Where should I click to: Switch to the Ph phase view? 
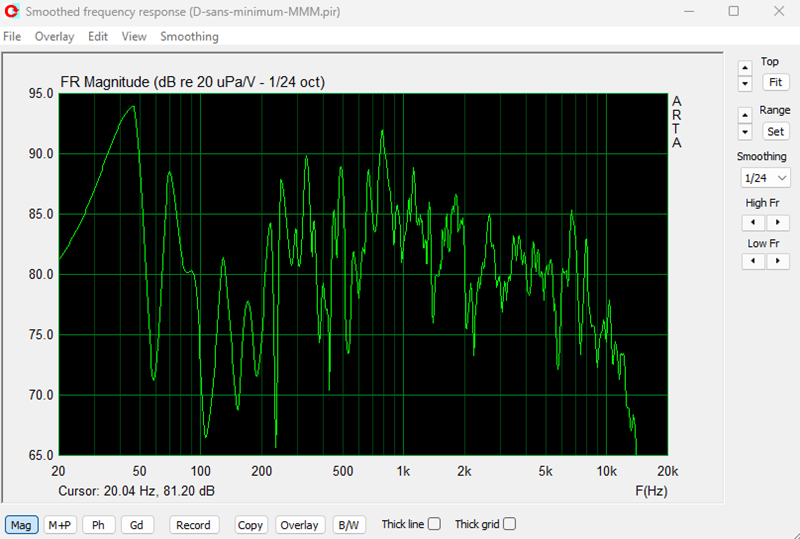click(x=98, y=525)
